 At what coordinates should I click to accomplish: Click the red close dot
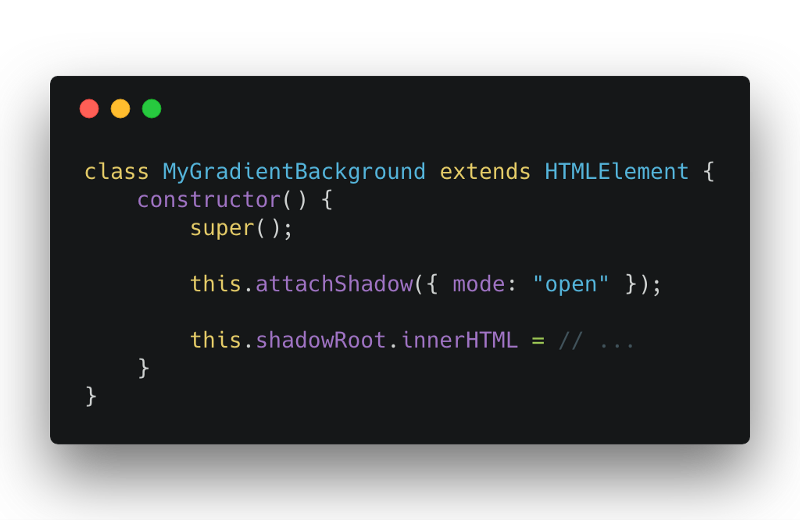click(x=89, y=109)
